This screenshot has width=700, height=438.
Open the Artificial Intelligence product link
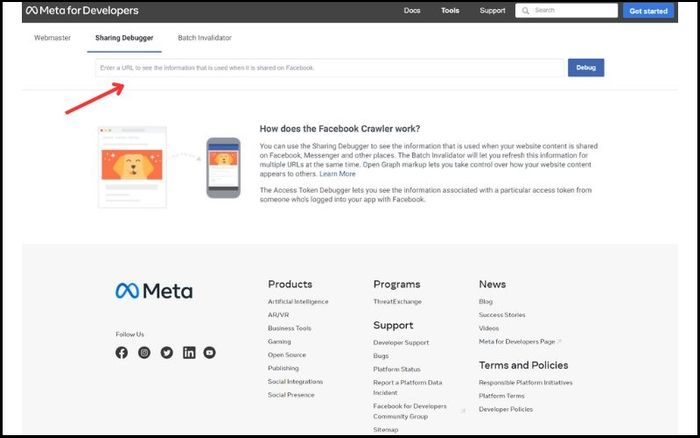298,302
